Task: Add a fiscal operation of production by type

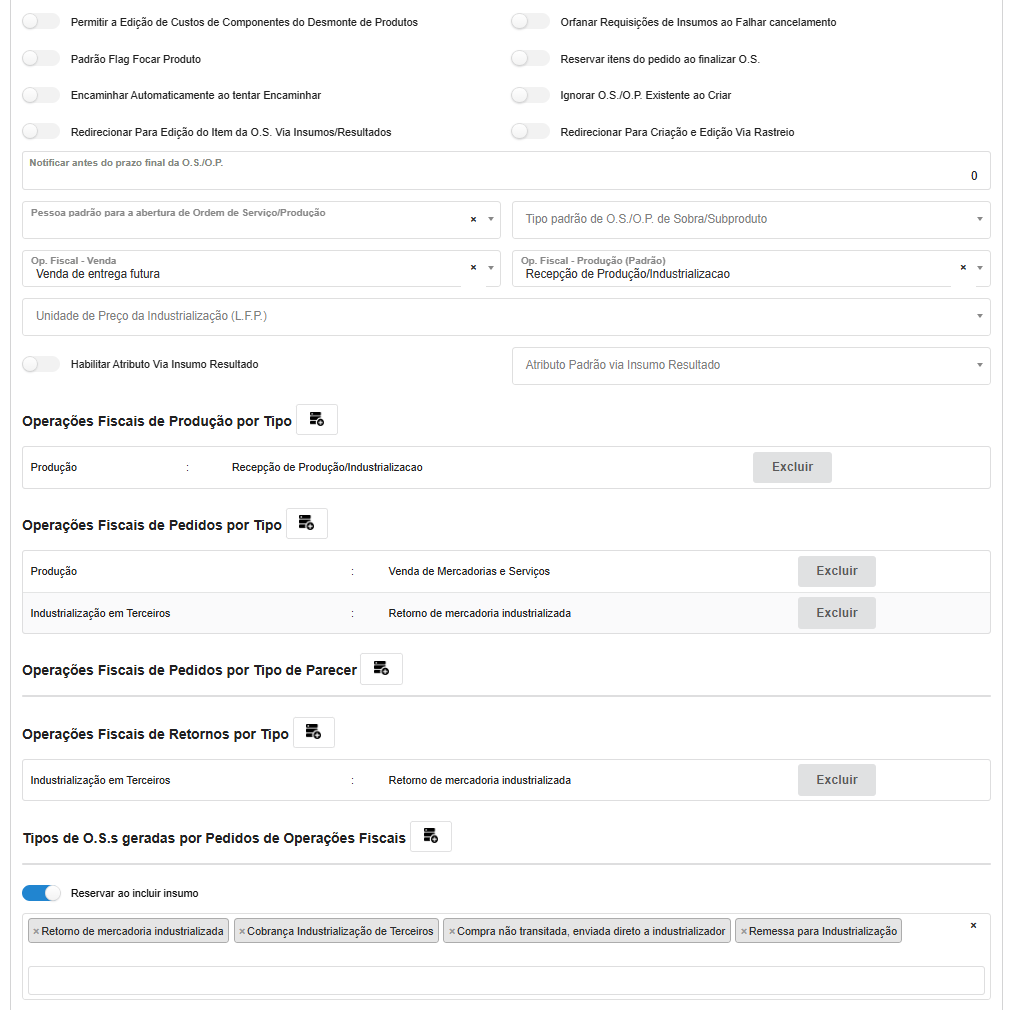Action: point(317,420)
